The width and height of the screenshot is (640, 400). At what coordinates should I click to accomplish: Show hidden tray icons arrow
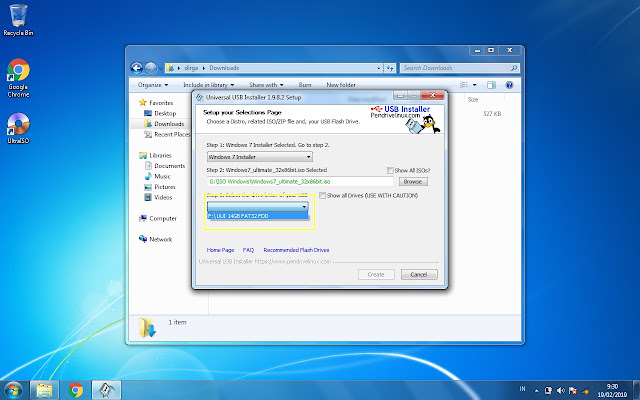click(537, 391)
